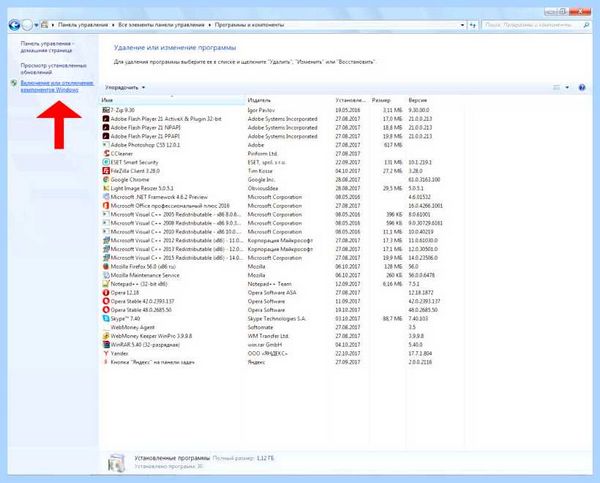Image resolution: width=600 pixels, height=483 pixels.
Task: Click publisher 'Piriform Ltd.' cell
Action: pos(262,153)
